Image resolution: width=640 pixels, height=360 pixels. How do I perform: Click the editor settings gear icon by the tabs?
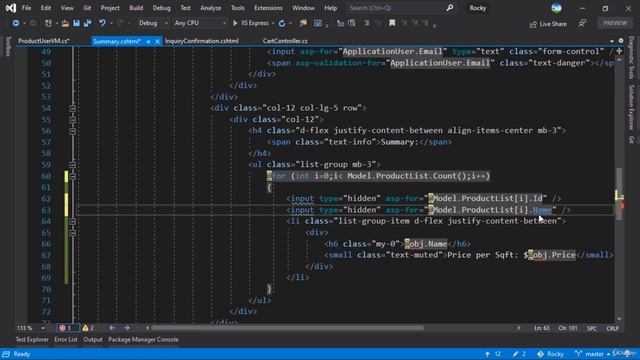tap(621, 41)
